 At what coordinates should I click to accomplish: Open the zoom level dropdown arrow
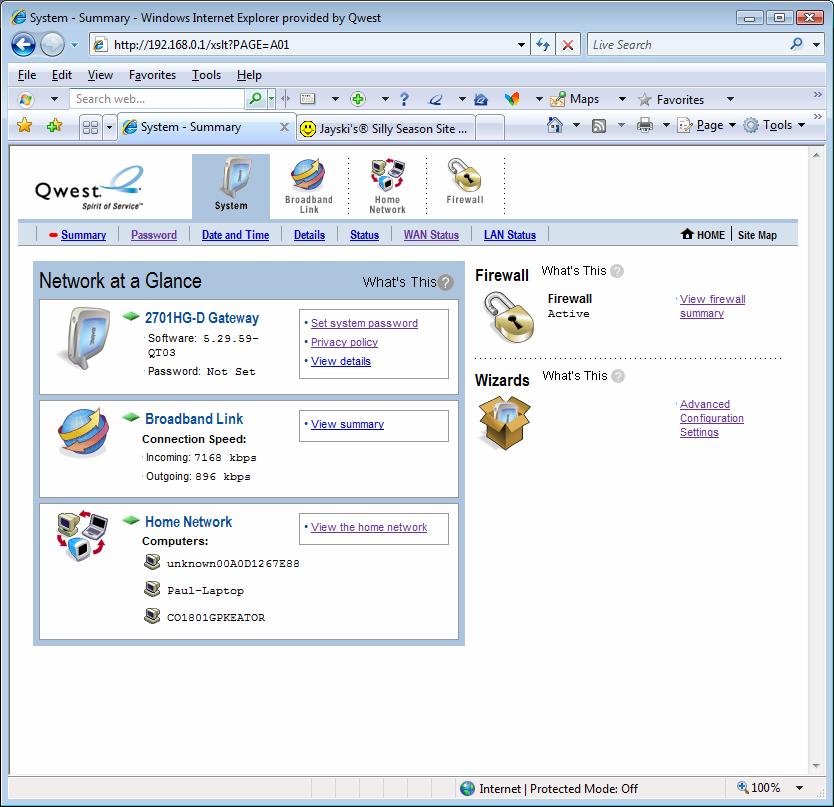[799, 788]
